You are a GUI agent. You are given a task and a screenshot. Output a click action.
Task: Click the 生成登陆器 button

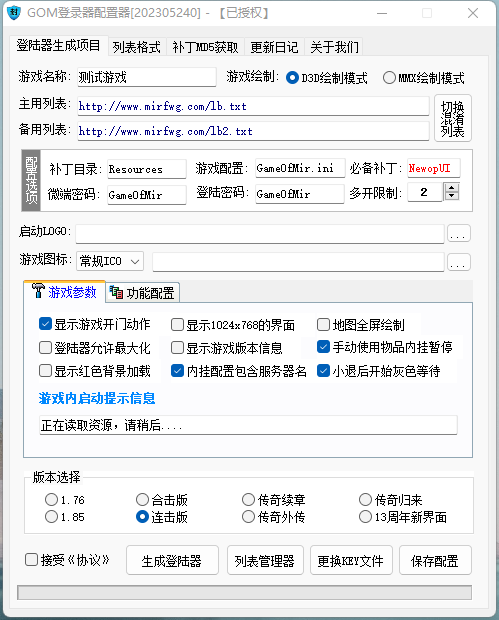tap(172, 560)
